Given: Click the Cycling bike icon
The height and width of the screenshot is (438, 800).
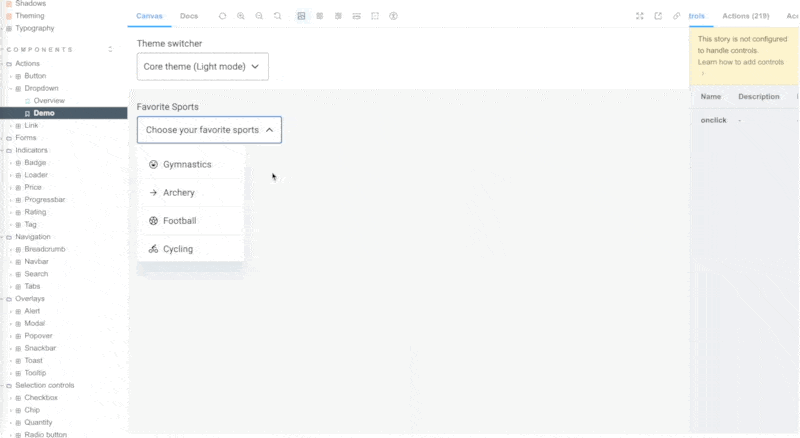Looking at the screenshot, I should (x=153, y=249).
